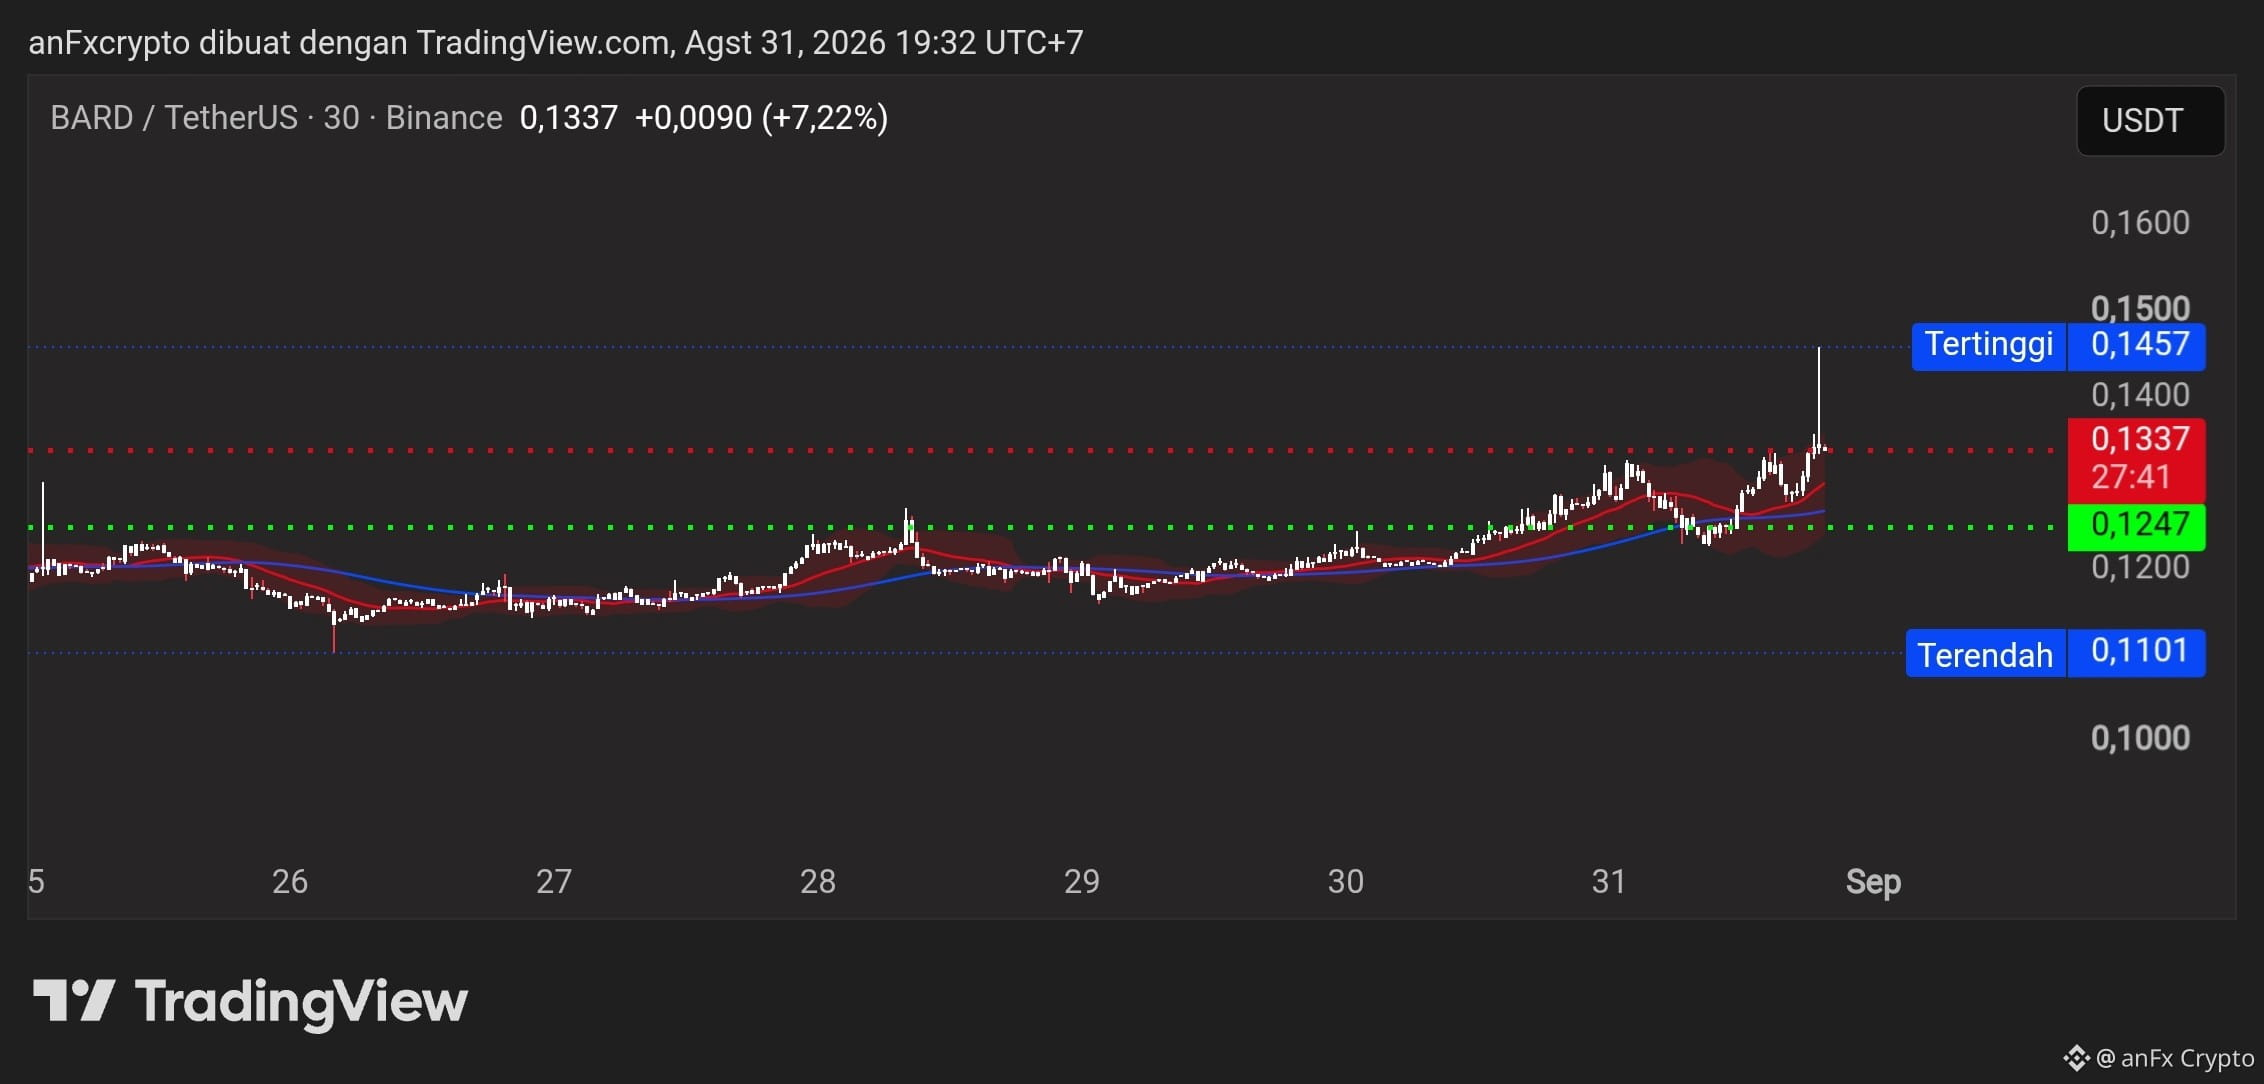The image size is (2264, 1084).
Task: Click the green 0,1247 price label
Action: tap(2137, 525)
